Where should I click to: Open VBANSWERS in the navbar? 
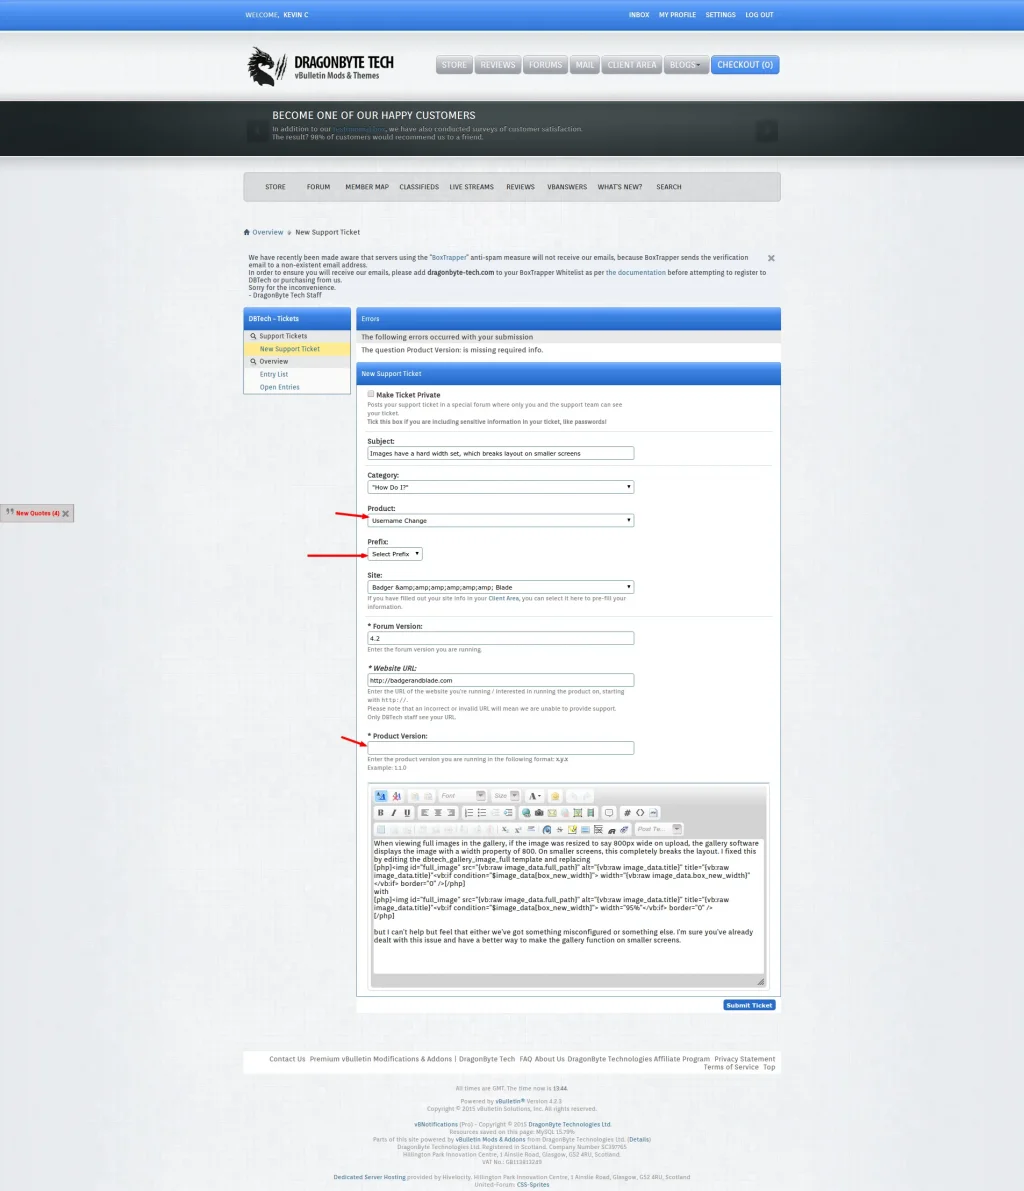(x=567, y=187)
